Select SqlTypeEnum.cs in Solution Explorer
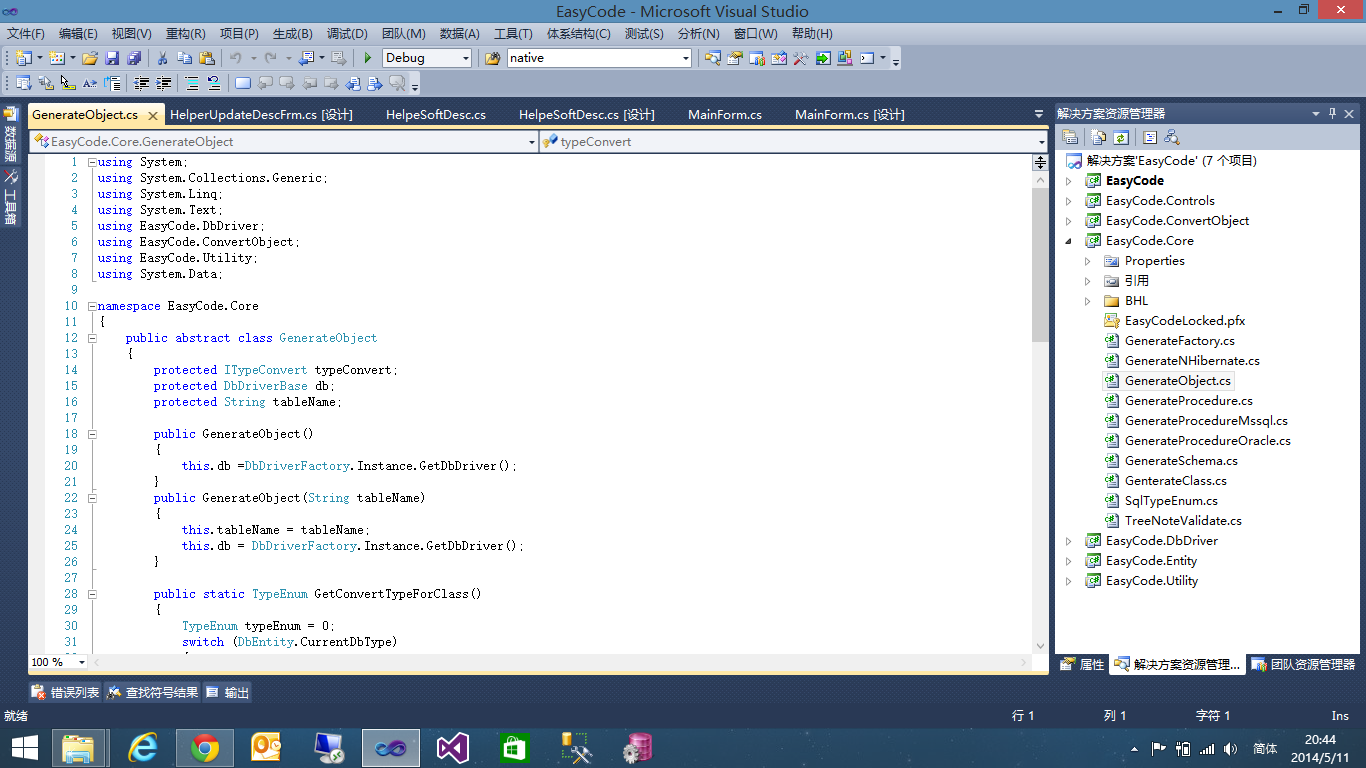 pos(1171,501)
